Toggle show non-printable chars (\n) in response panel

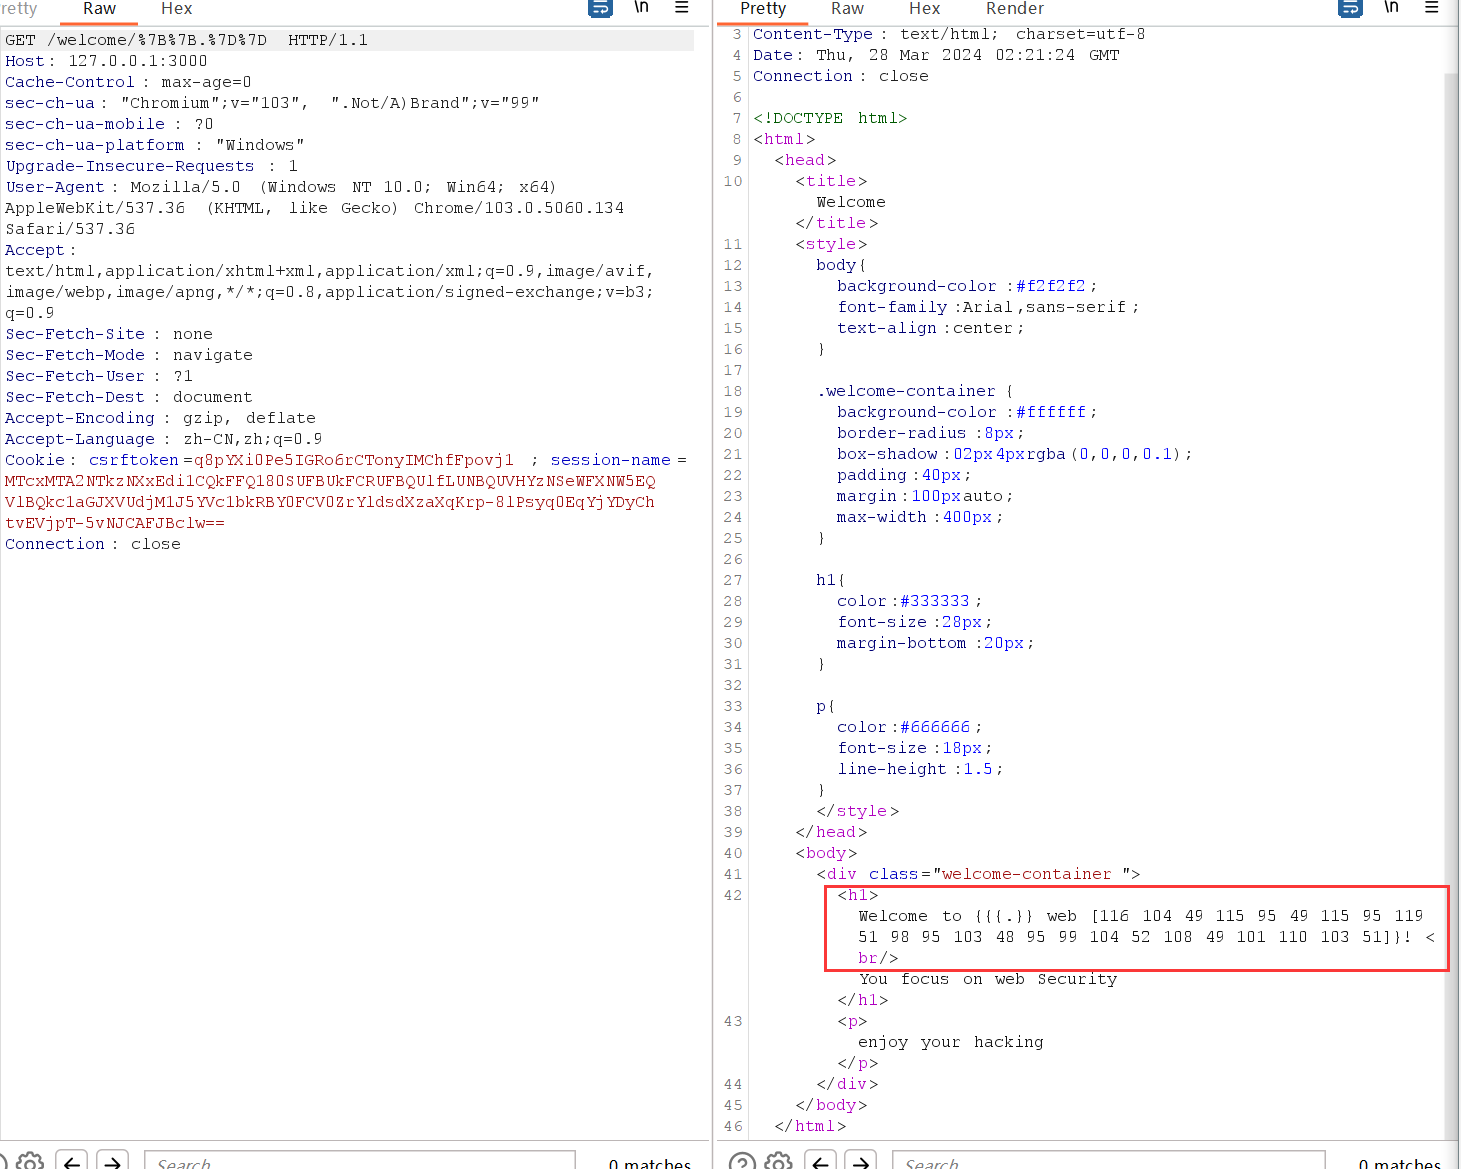pos(1392,7)
